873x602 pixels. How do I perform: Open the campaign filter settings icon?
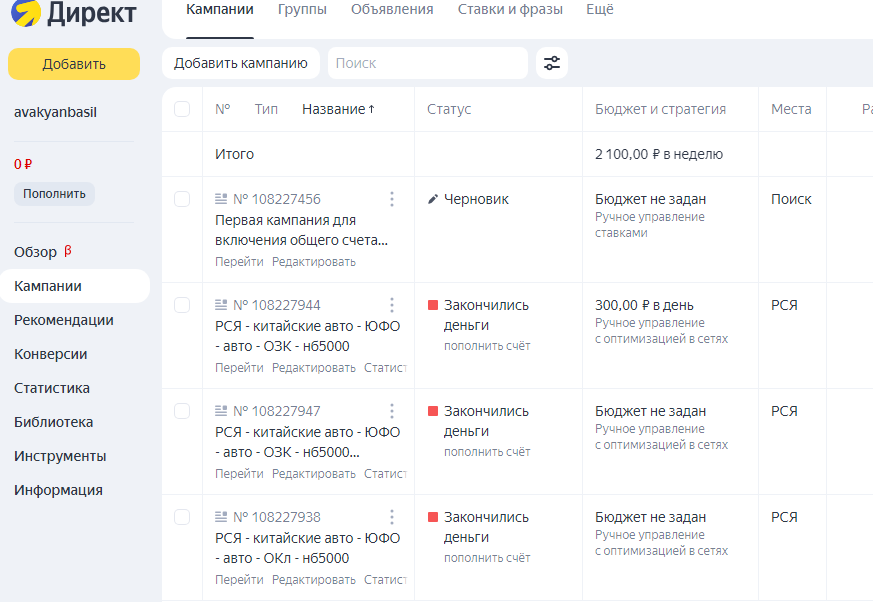click(x=552, y=63)
